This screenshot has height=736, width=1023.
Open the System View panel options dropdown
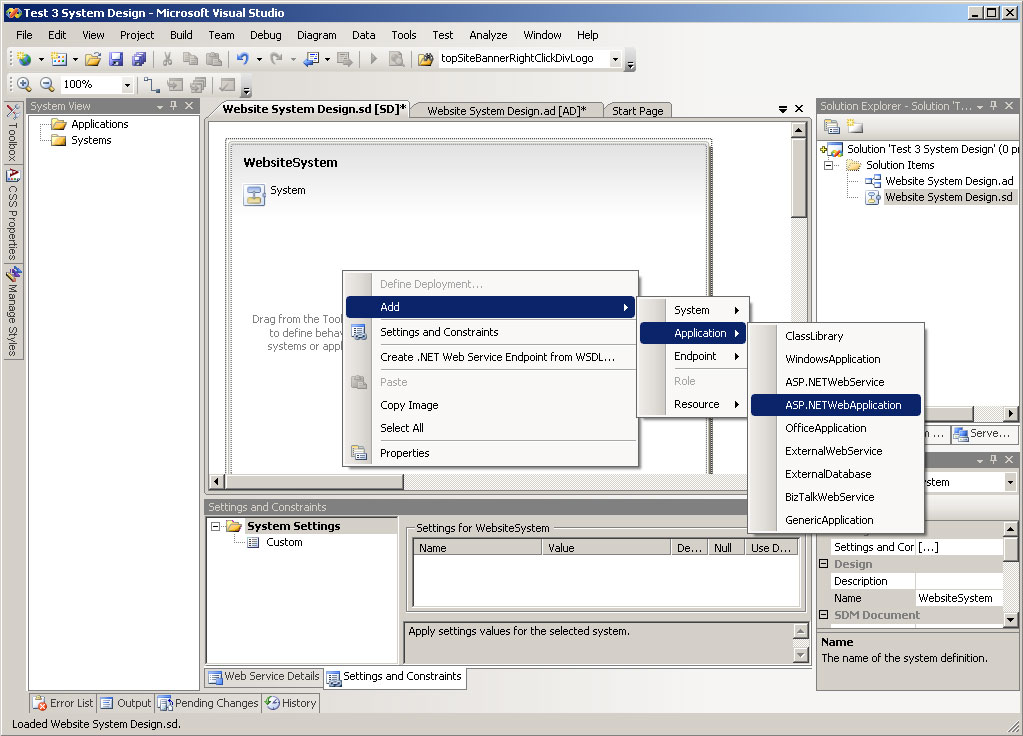pos(160,106)
